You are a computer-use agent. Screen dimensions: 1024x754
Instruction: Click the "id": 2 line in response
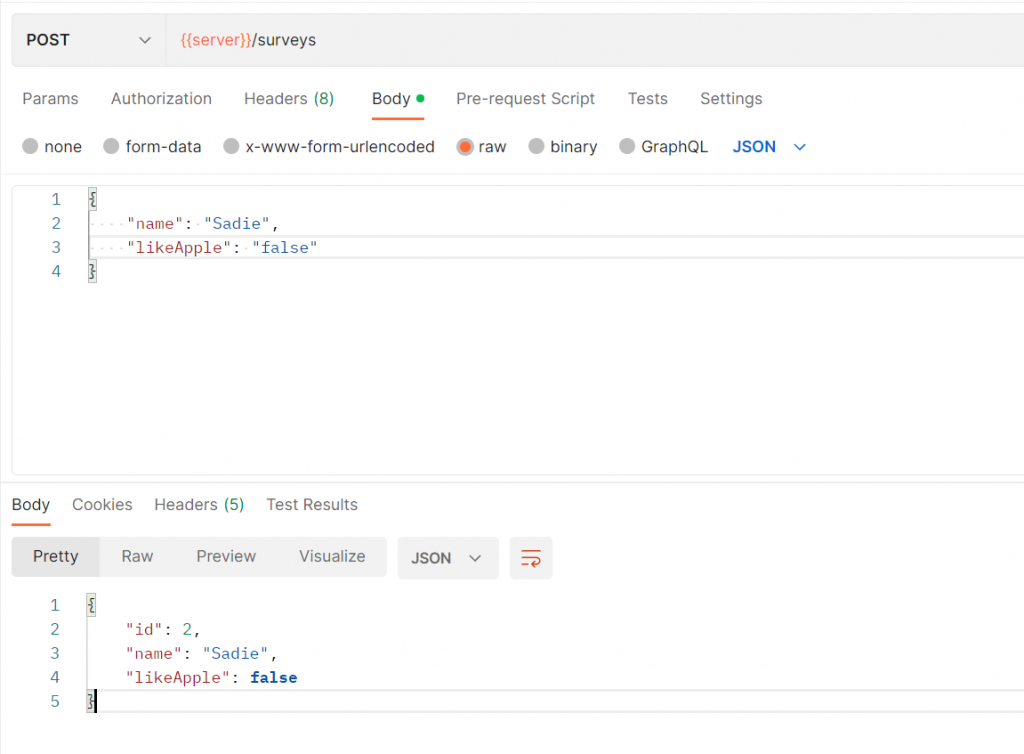163,630
